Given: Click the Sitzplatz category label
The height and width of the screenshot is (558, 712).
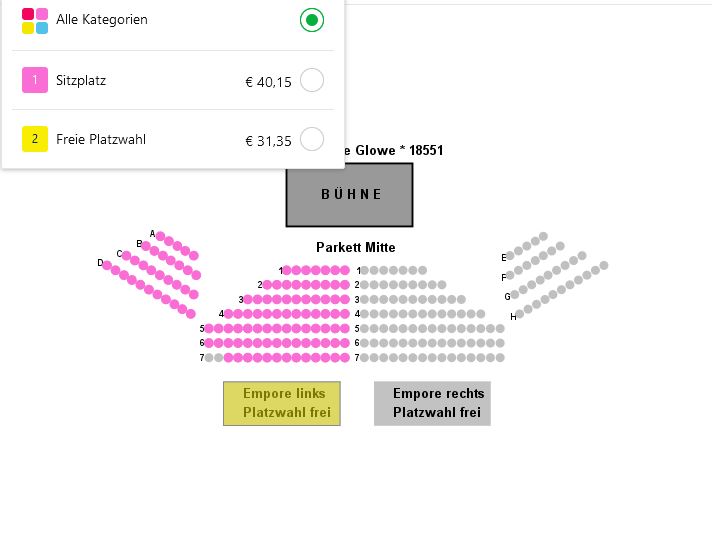Looking at the screenshot, I should pyautogui.click(x=81, y=80).
